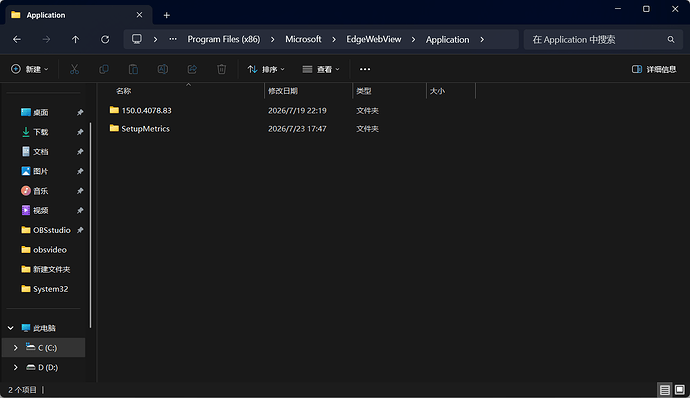Navigate to Program Files (x86) breadcrumb
Image resolution: width=690 pixels, height=398 pixels.
tap(224, 39)
